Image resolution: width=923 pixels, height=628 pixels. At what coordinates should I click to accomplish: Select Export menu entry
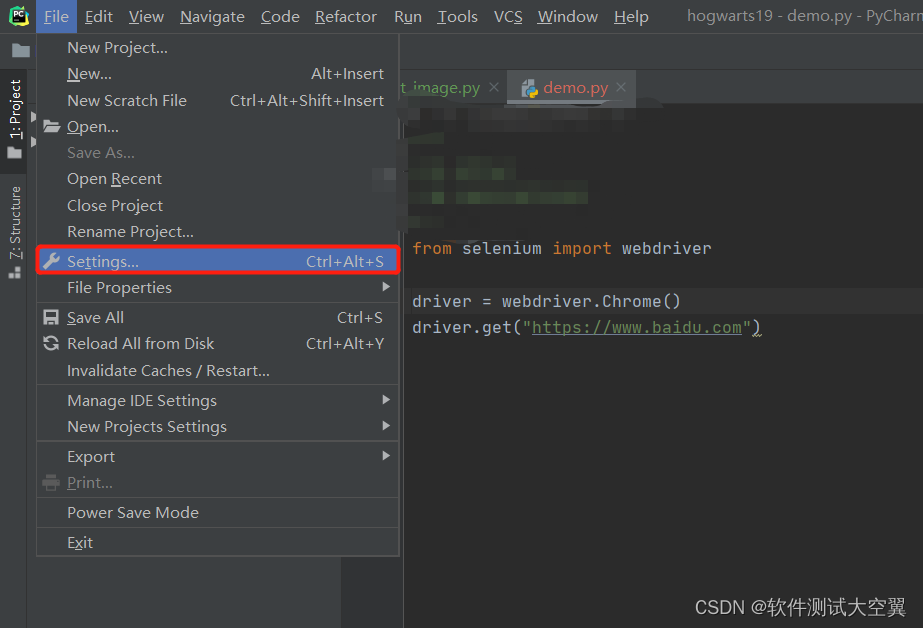(x=218, y=456)
